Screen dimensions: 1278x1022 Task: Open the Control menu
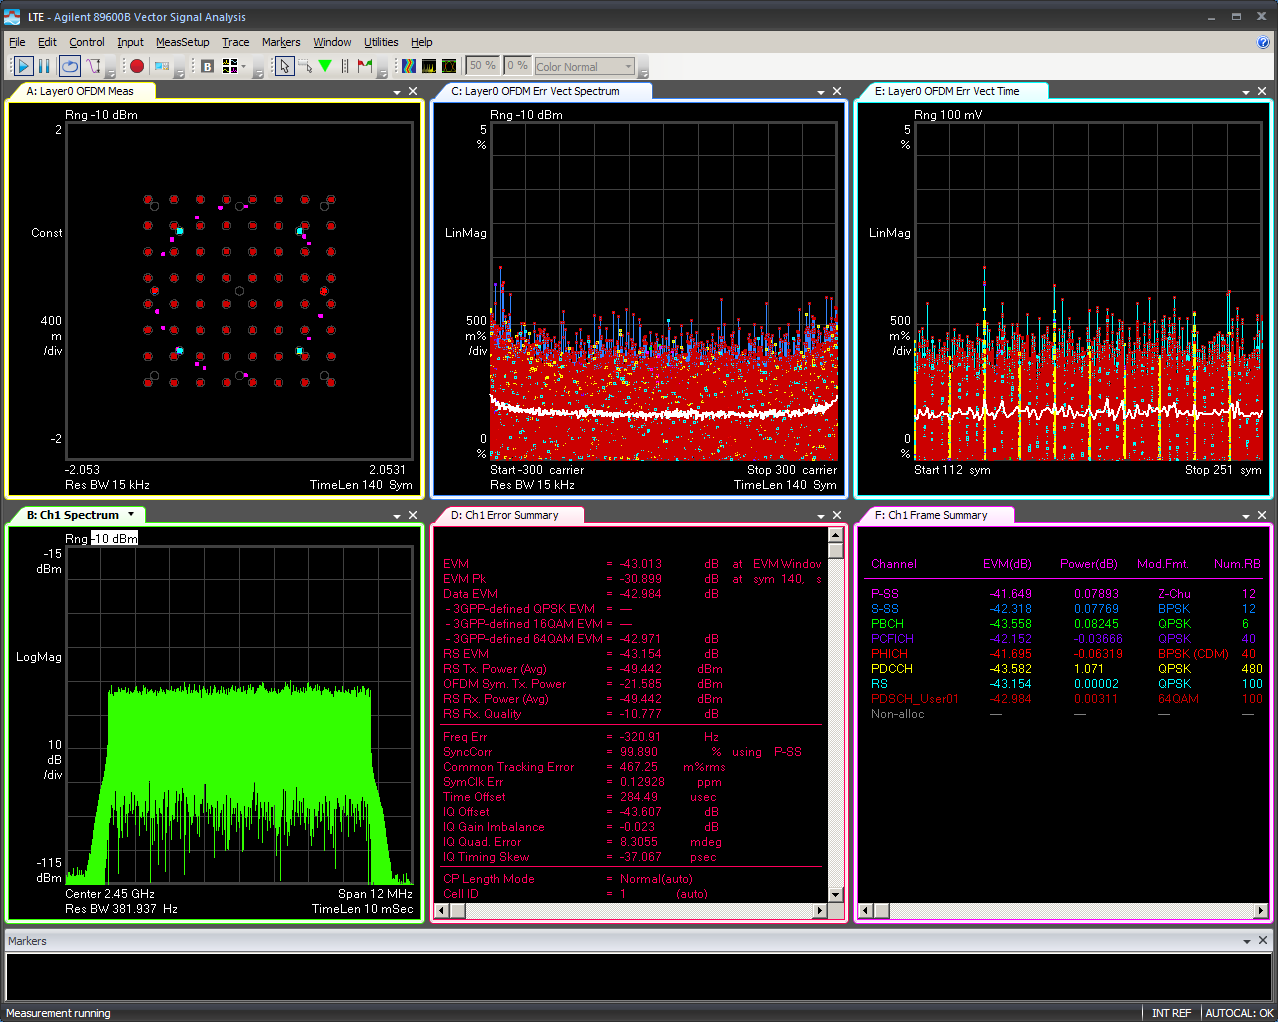pyautogui.click(x=87, y=42)
